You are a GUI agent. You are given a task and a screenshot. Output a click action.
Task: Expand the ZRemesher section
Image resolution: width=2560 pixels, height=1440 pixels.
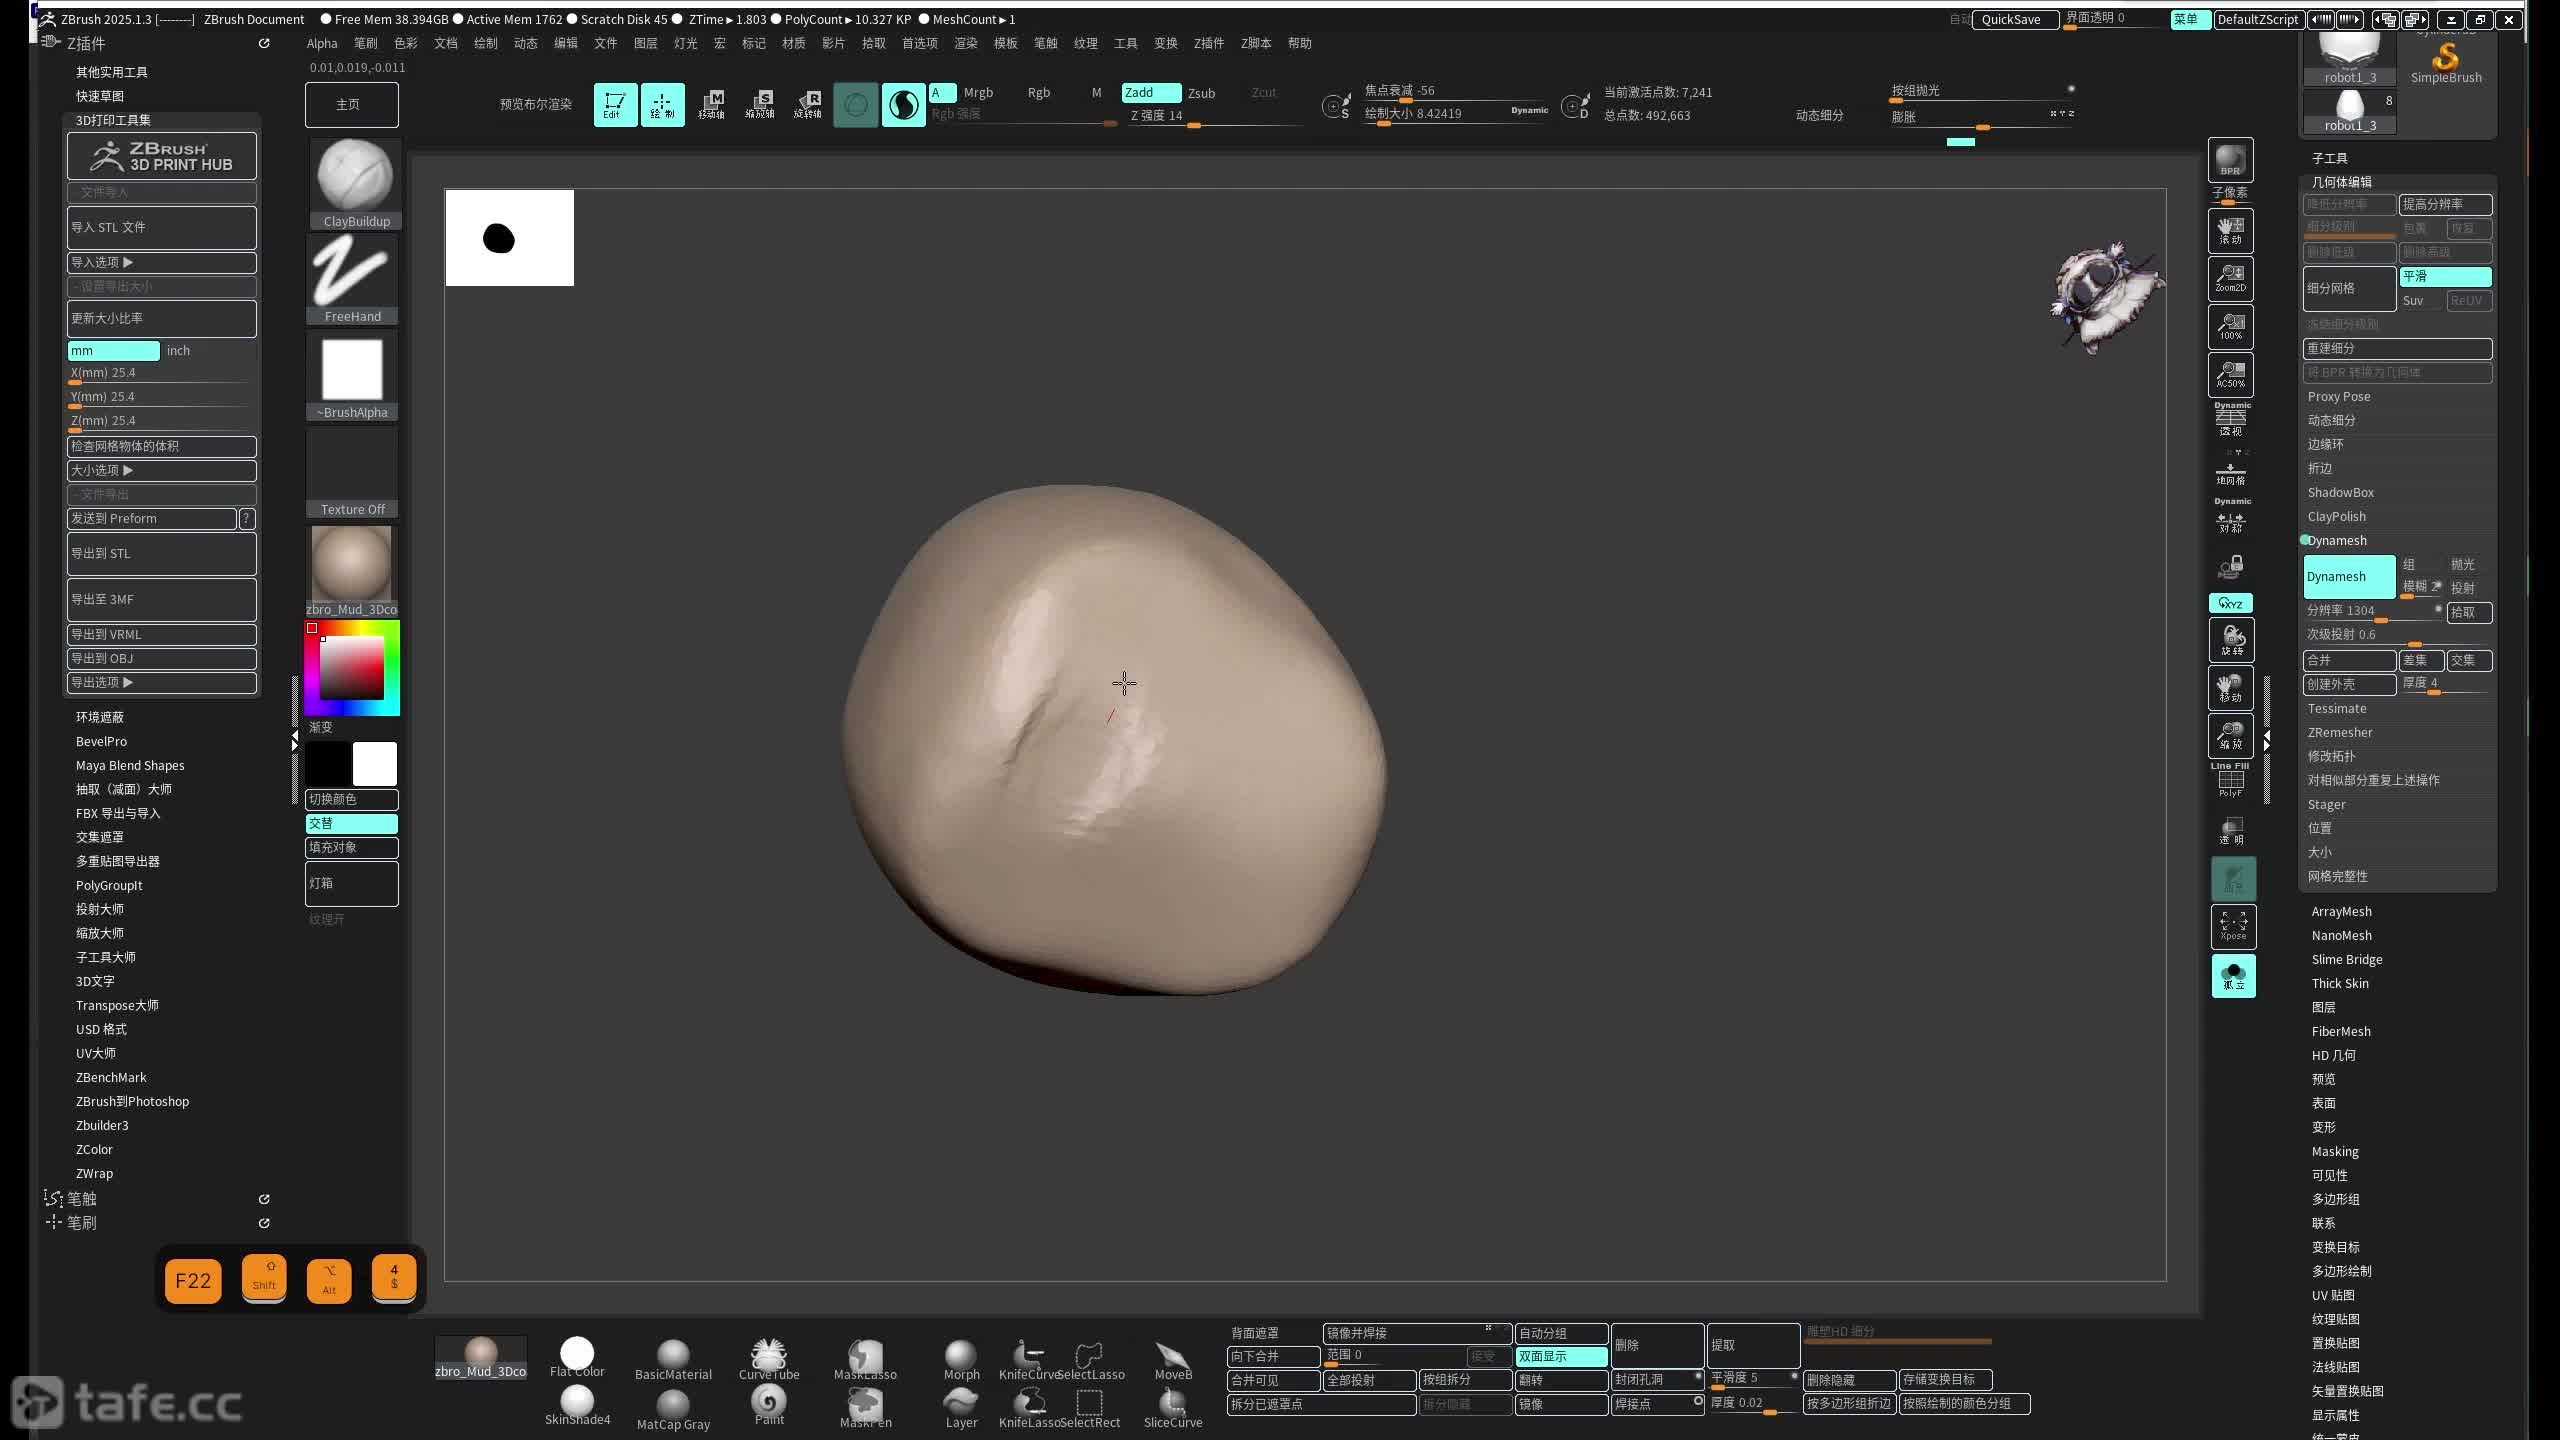(2340, 732)
